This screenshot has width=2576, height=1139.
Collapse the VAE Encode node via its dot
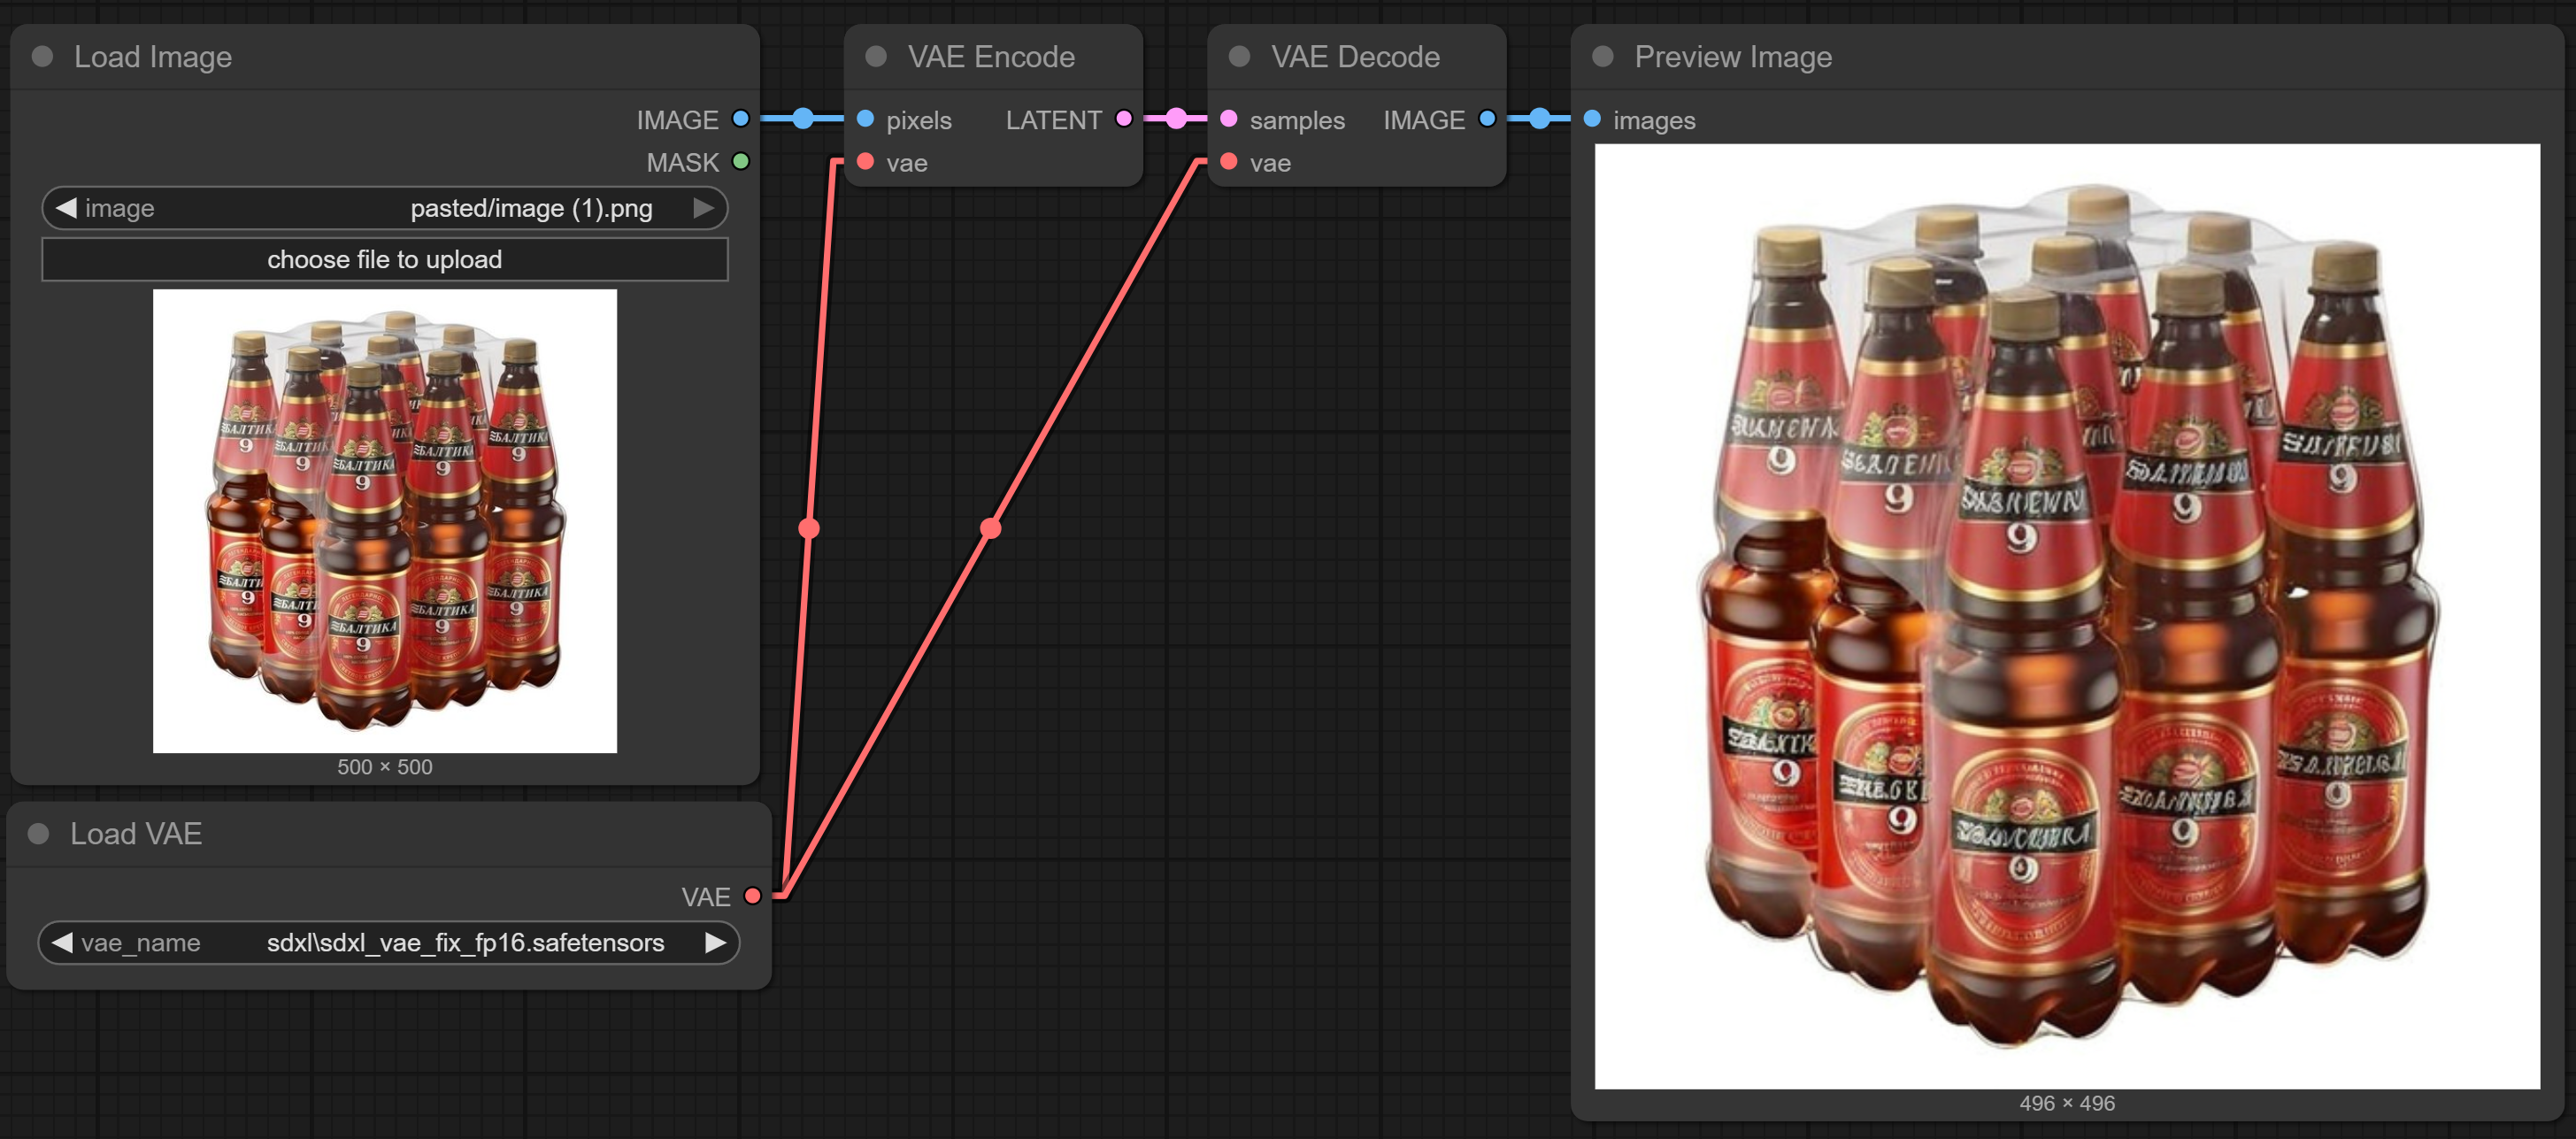[x=876, y=56]
